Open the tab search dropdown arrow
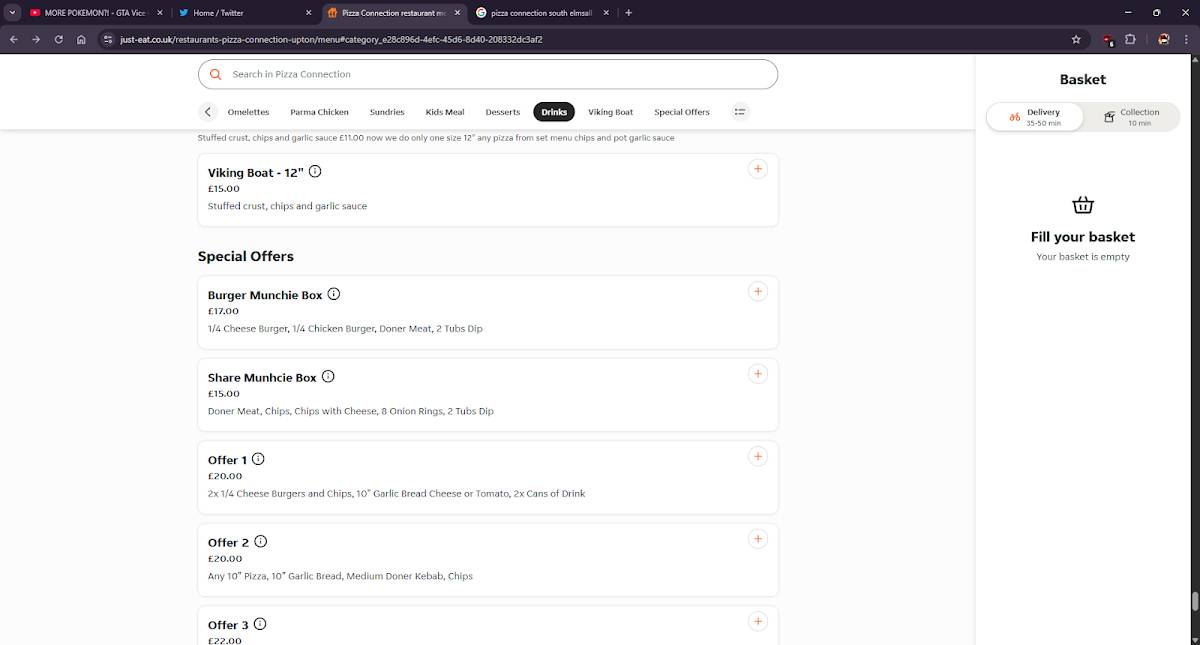1200x645 pixels. pos(13,13)
